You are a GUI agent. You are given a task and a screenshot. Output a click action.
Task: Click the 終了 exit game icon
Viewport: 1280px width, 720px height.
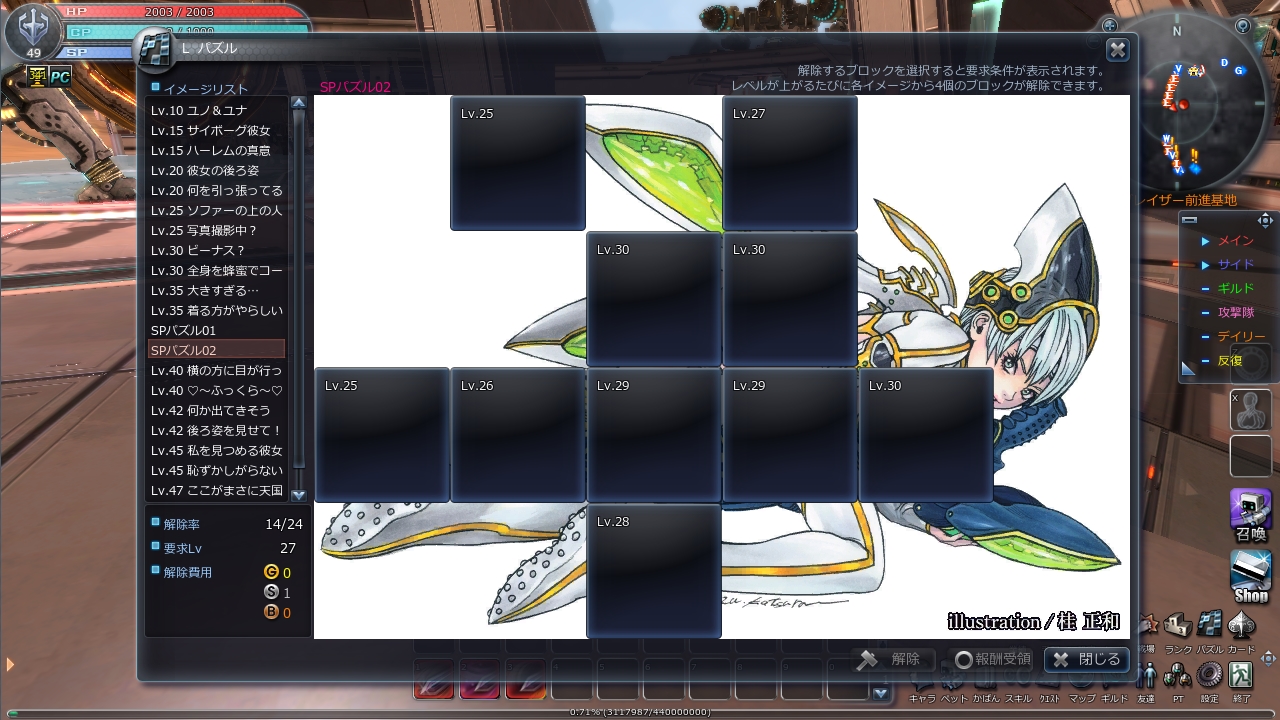pos(1241,675)
